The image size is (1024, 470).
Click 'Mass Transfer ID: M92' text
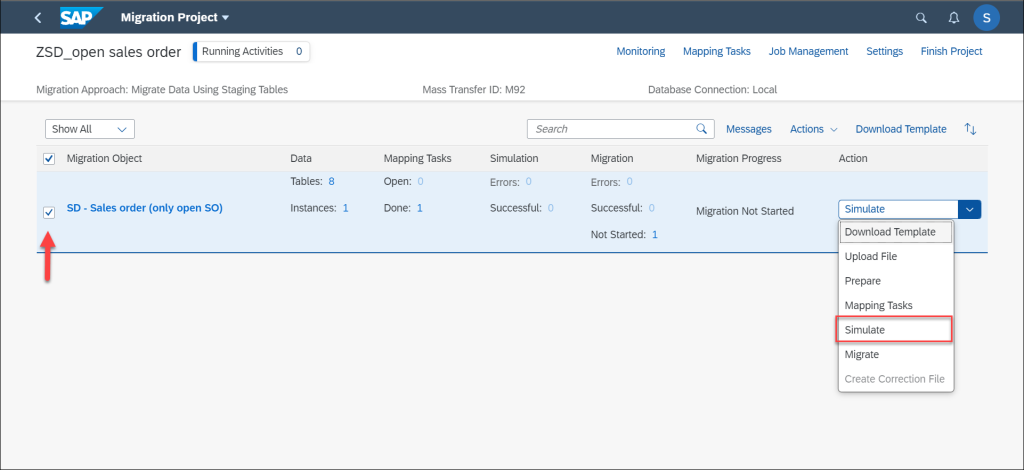pyautogui.click(x=473, y=89)
